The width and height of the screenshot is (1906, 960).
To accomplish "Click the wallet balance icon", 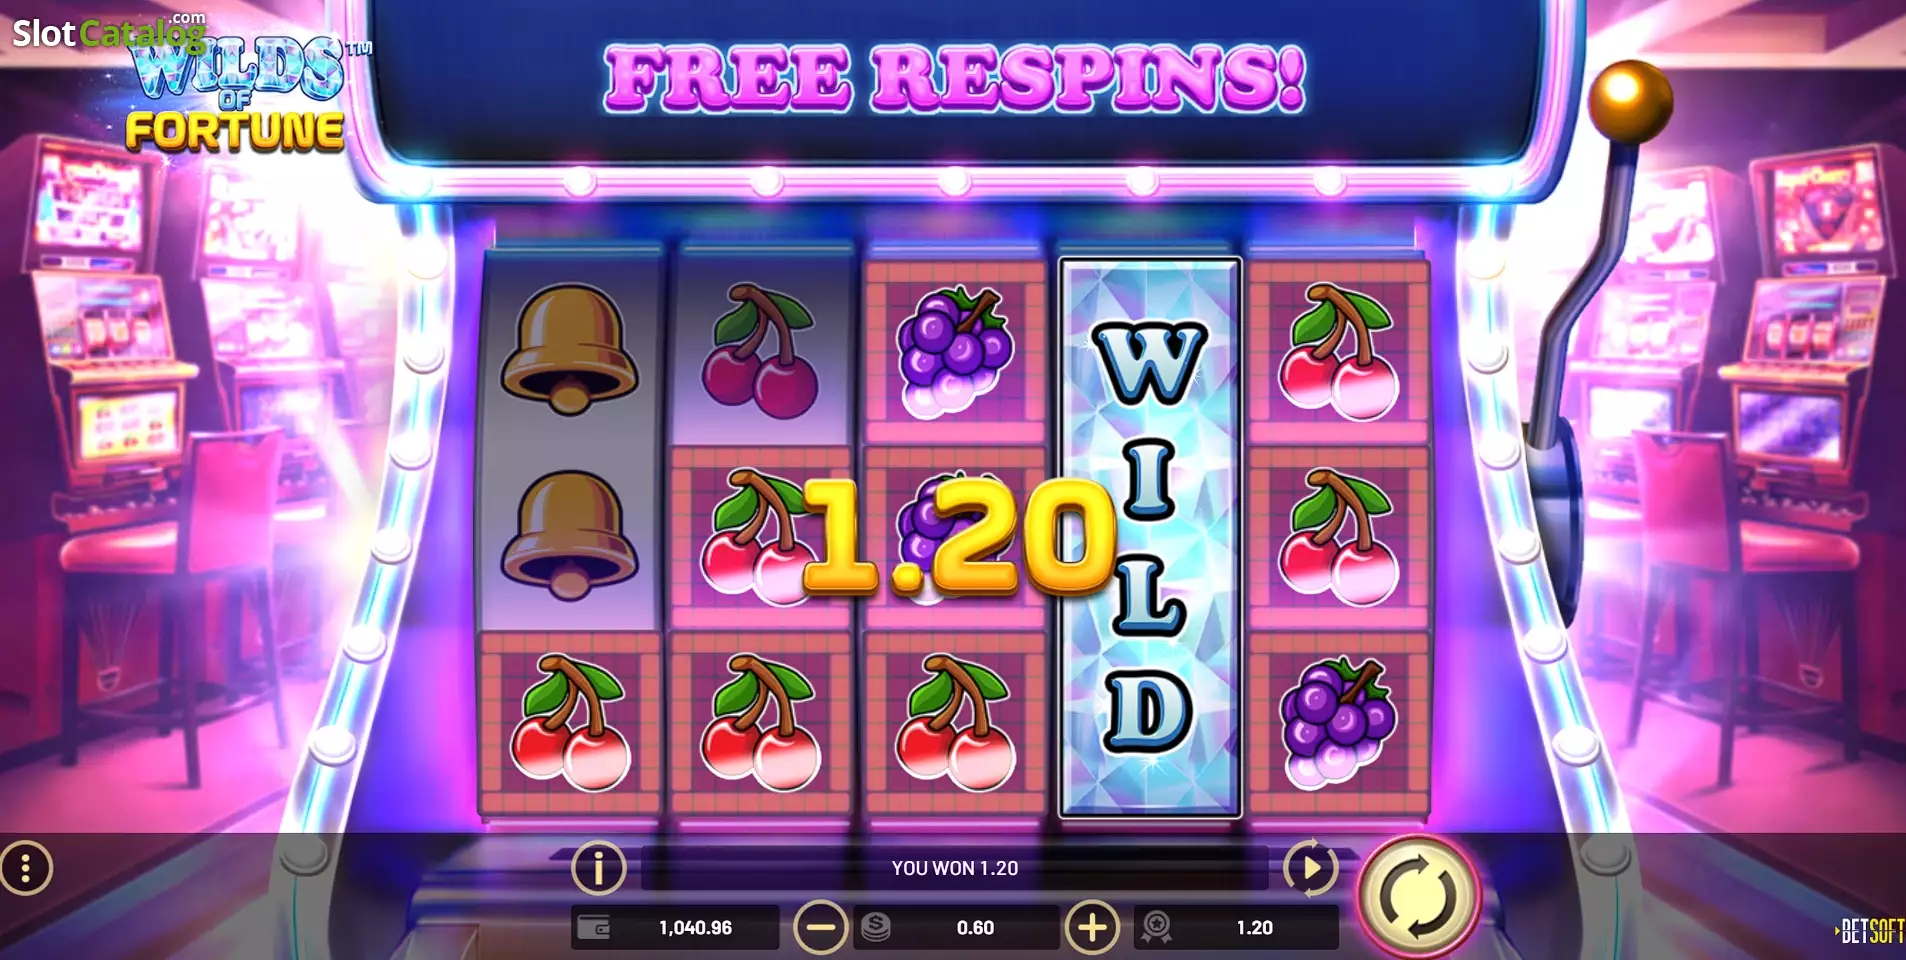I will click(x=595, y=928).
